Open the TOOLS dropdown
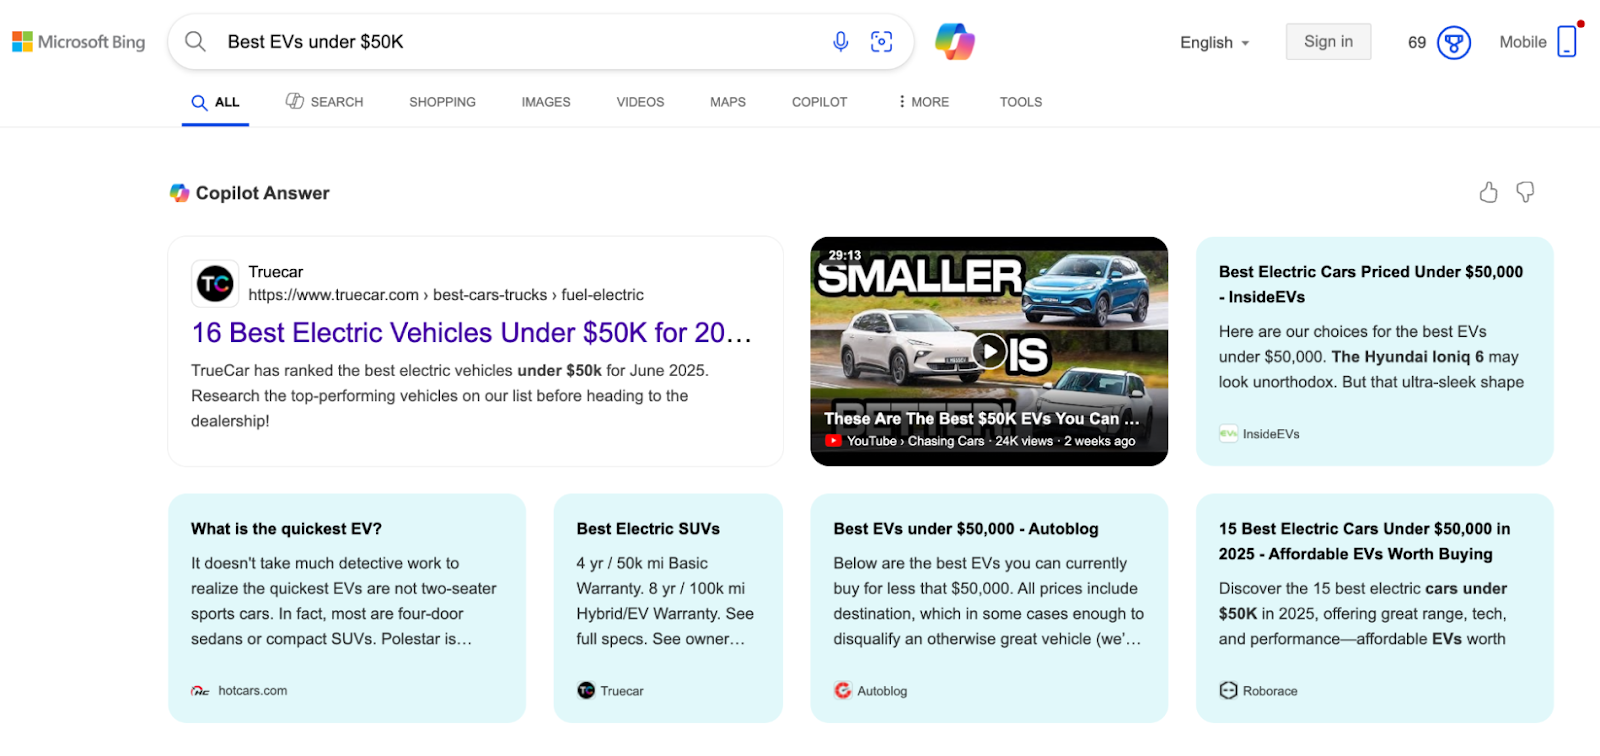The height and width of the screenshot is (756, 1600). (1019, 101)
